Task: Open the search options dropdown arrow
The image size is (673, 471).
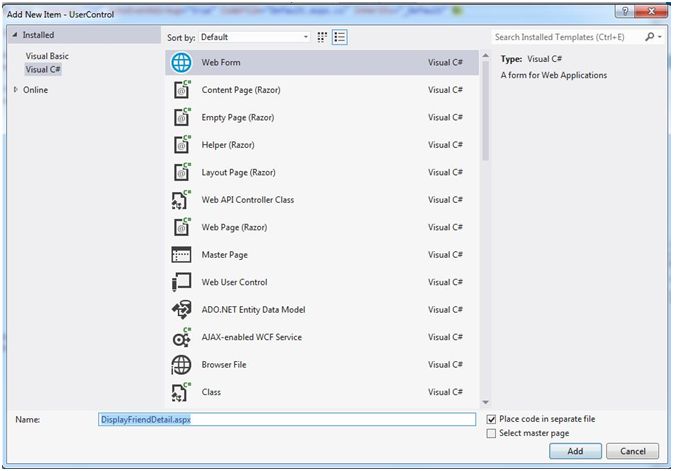Action: pos(660,37)
